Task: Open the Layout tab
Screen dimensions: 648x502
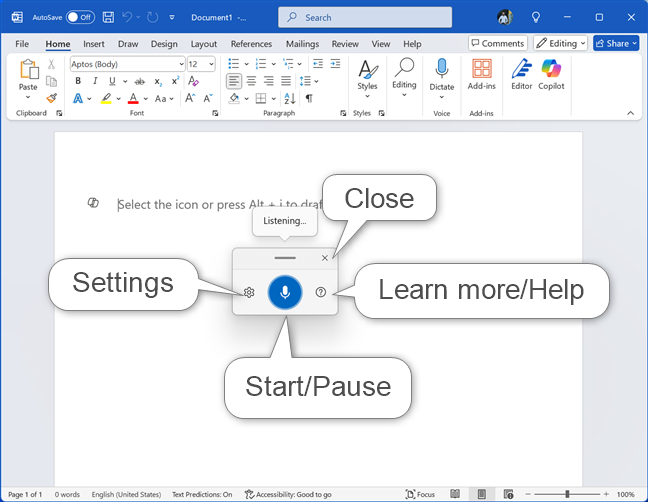Action: tap(204, 44)
